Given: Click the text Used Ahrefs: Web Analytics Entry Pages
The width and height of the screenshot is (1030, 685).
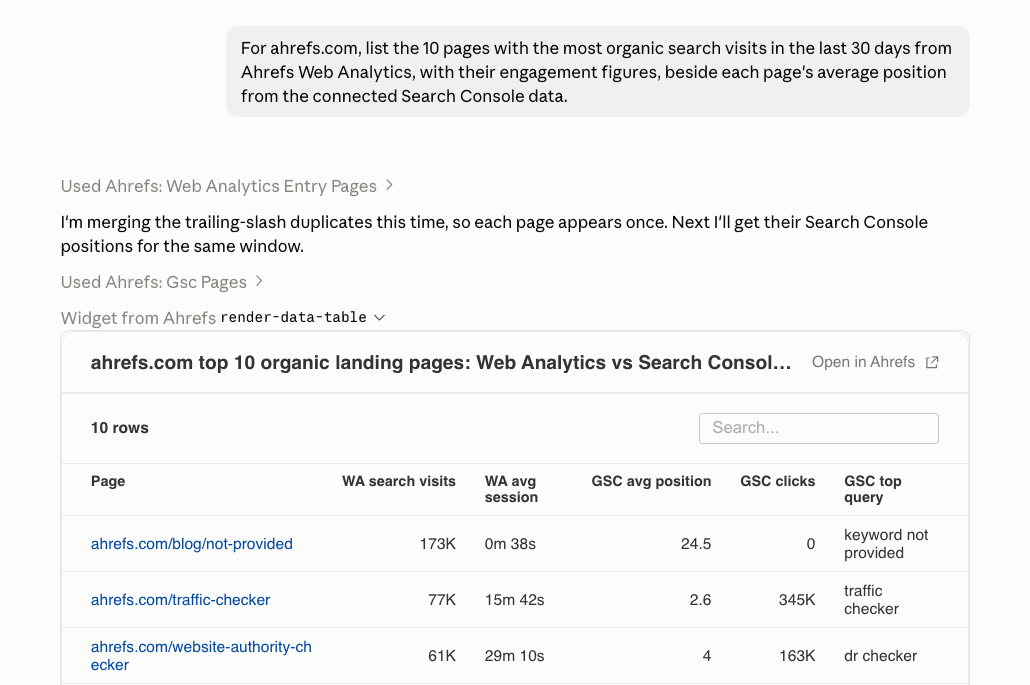Looking at the screenshot, I should point(219,186).
